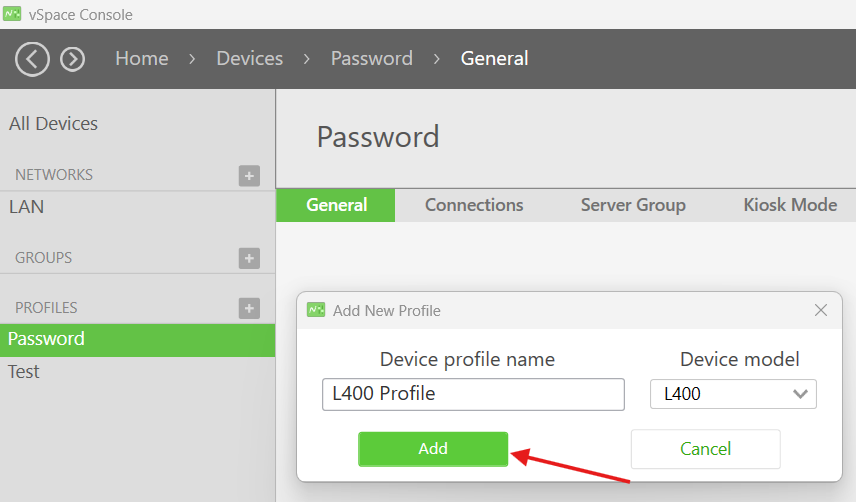Click the Device model label
The width and height of the screenshot is (856, 502).
click(739, 360)
